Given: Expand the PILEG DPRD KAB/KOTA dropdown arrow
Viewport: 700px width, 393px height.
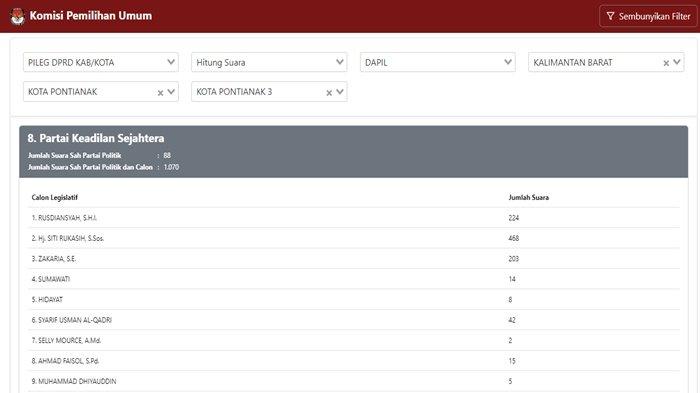Looking at the screenshot, I should (171, 62).
